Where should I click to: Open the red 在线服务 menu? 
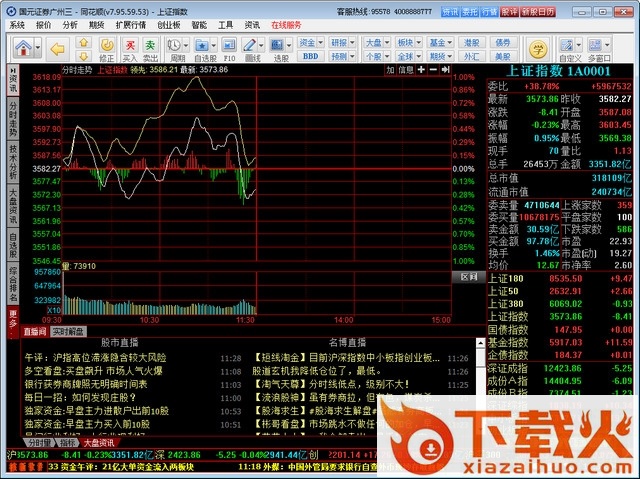(287, 25)
